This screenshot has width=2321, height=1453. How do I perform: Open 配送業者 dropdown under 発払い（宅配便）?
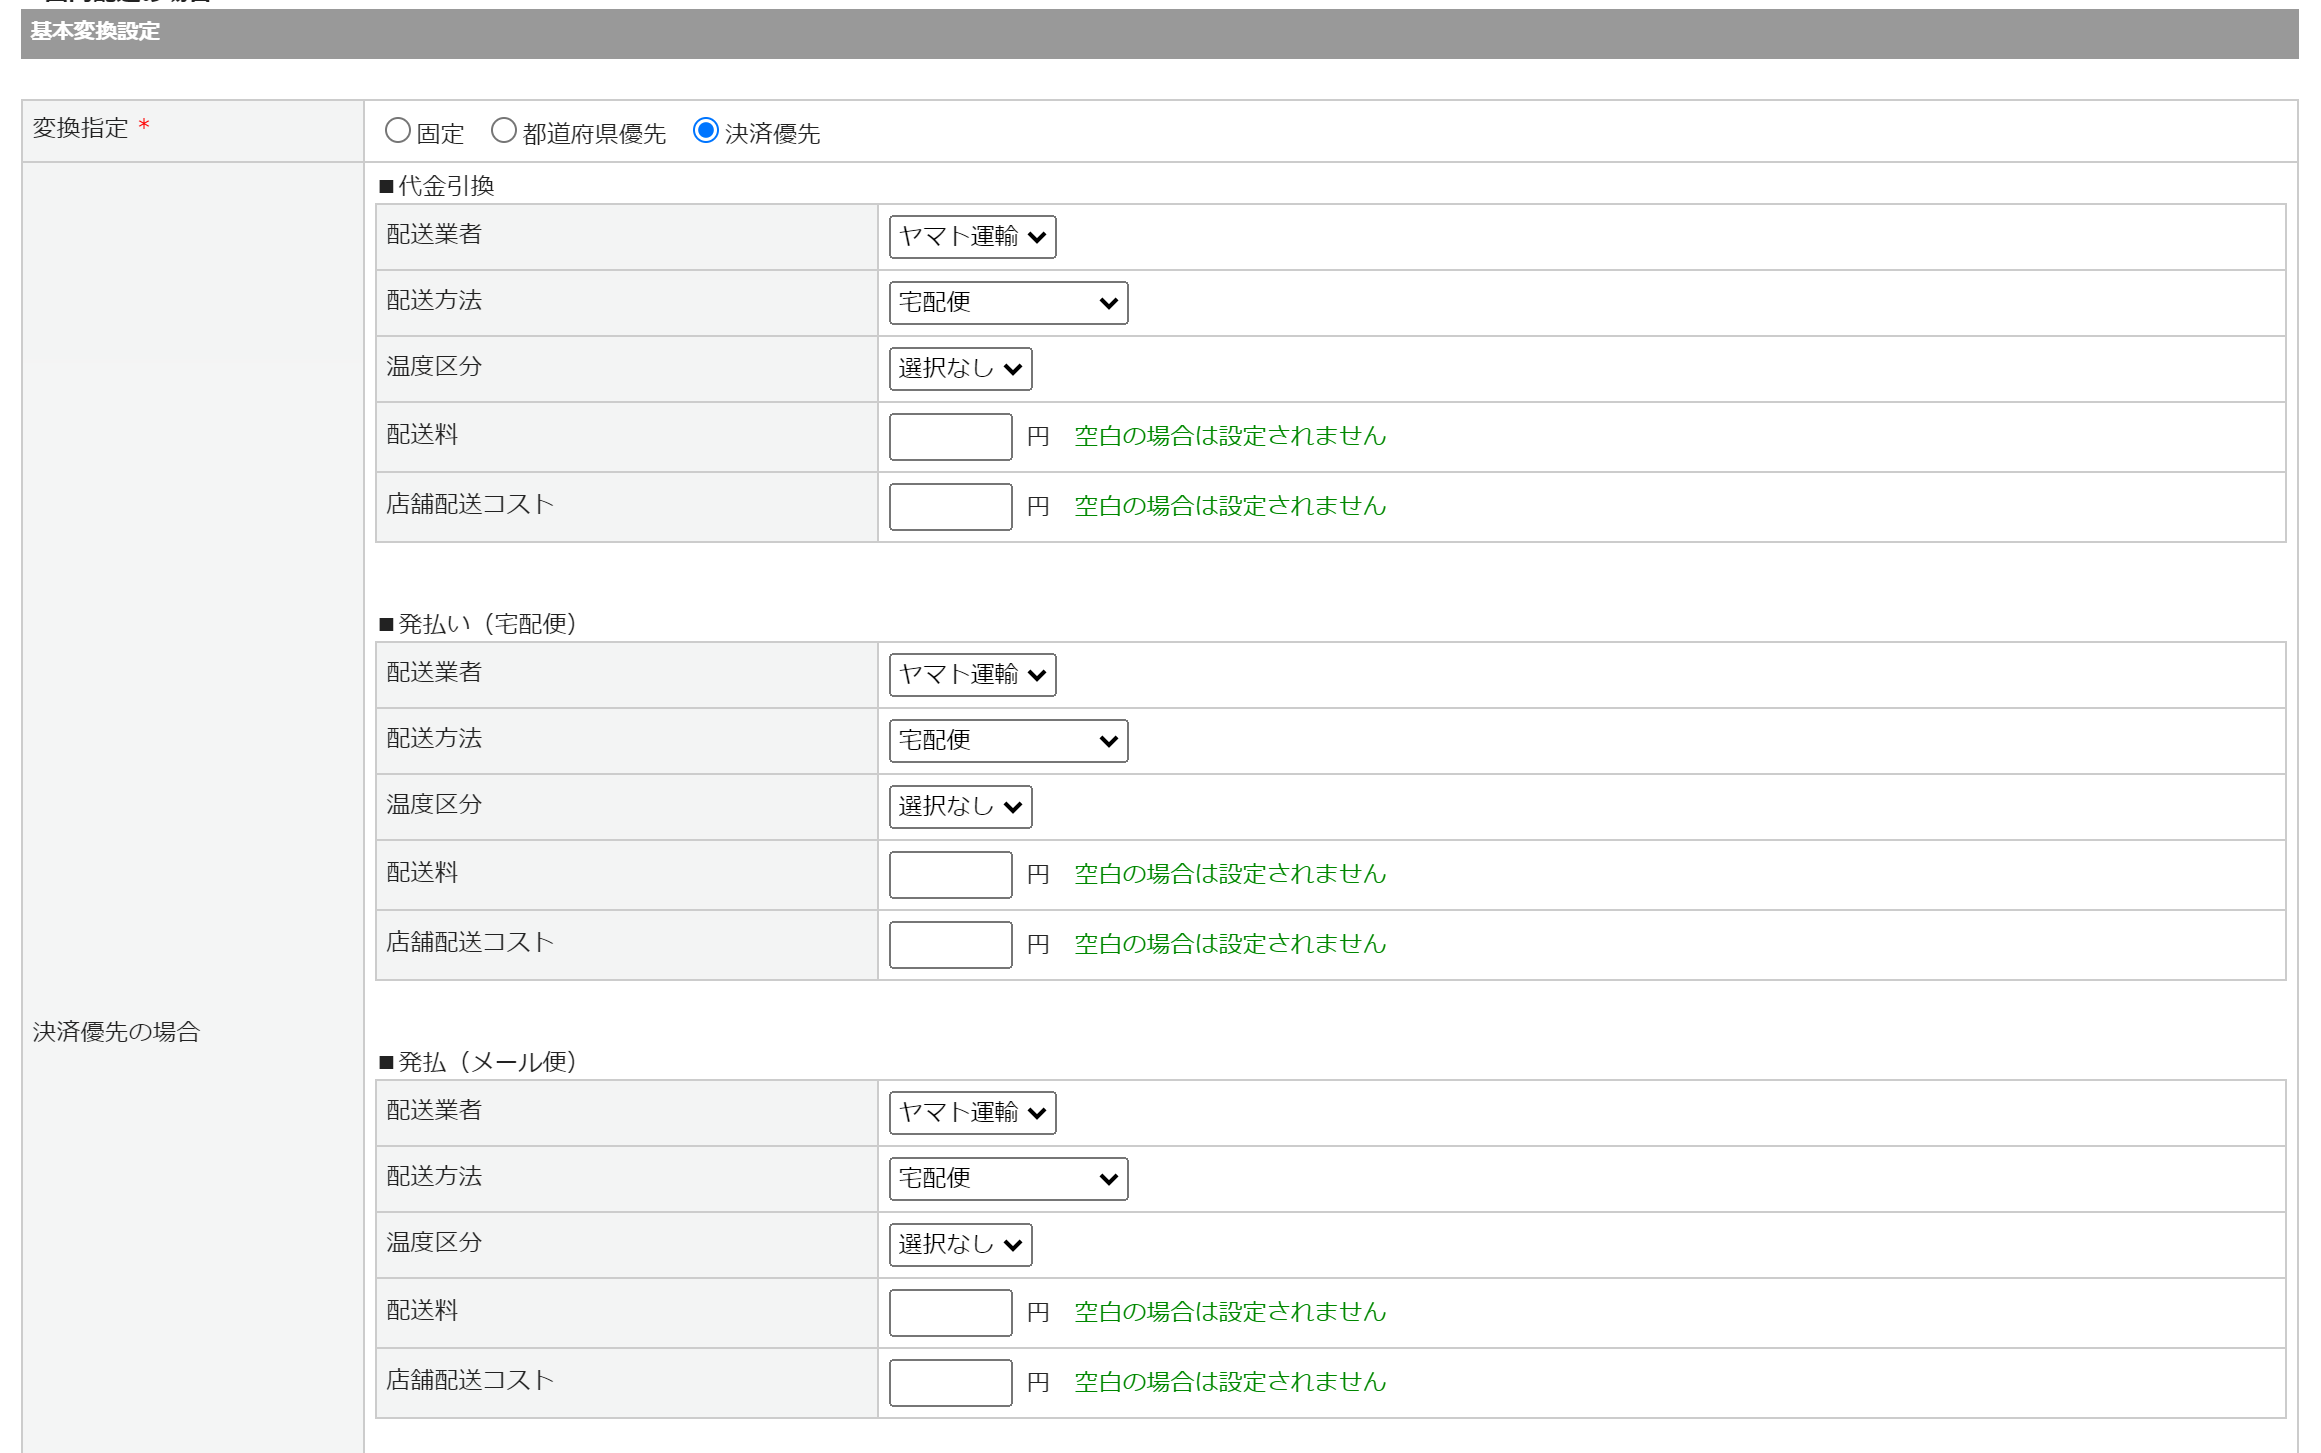pyautogui.click(x=971, y=675)
